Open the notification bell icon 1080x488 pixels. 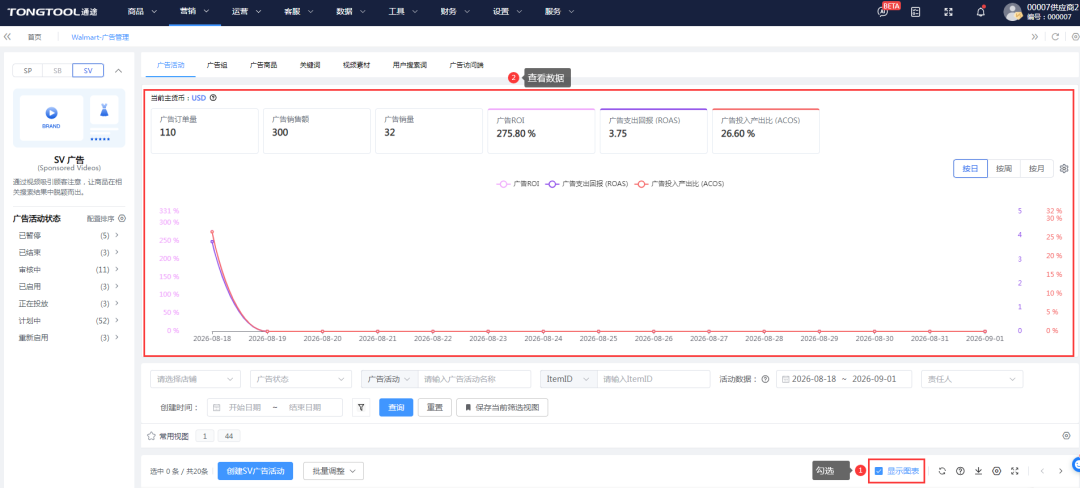pos(981,12)
